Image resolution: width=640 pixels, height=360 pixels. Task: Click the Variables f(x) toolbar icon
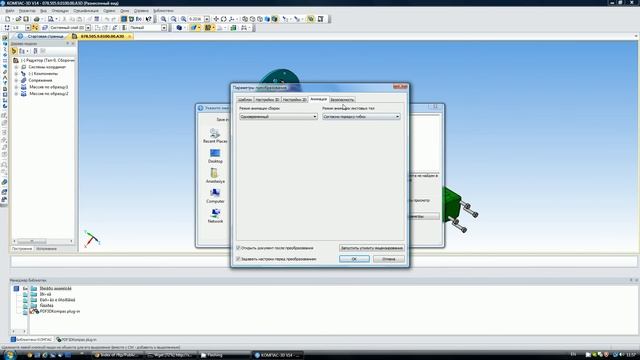tap(139, 19)
